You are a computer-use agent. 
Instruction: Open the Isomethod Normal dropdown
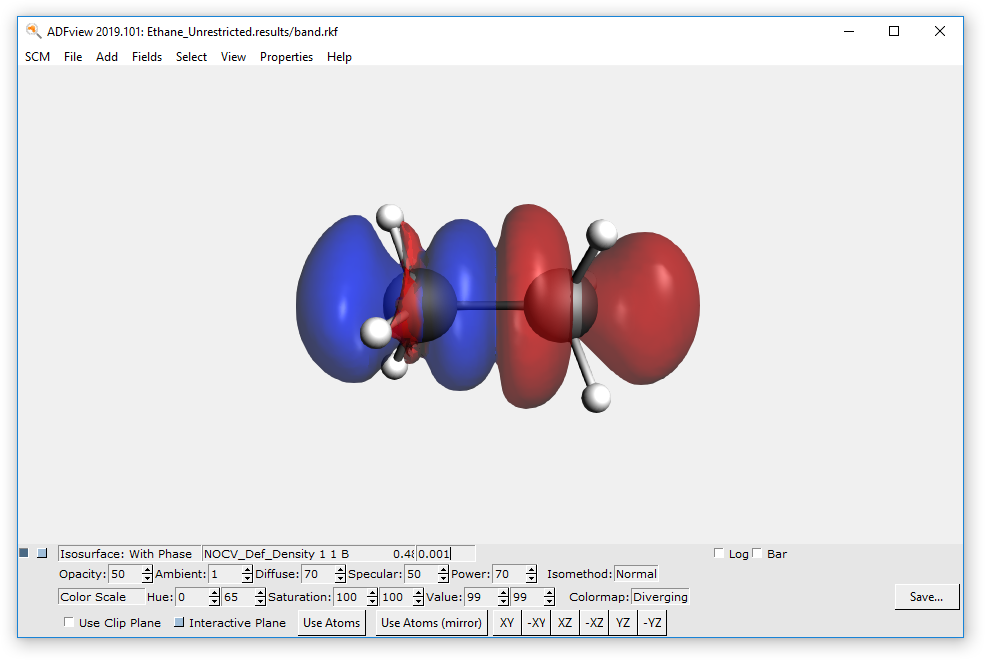coord(637,573)
